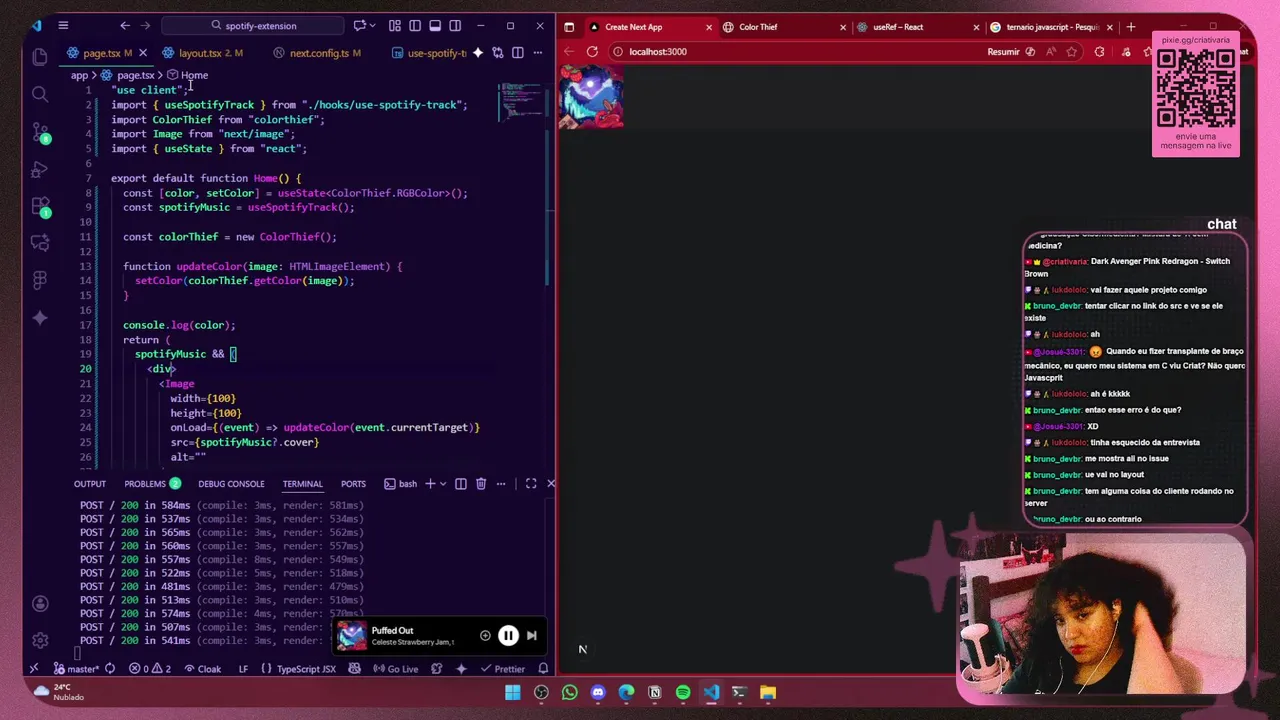Open the DEBUG CONSOLE panel tab

coord(231,484)
